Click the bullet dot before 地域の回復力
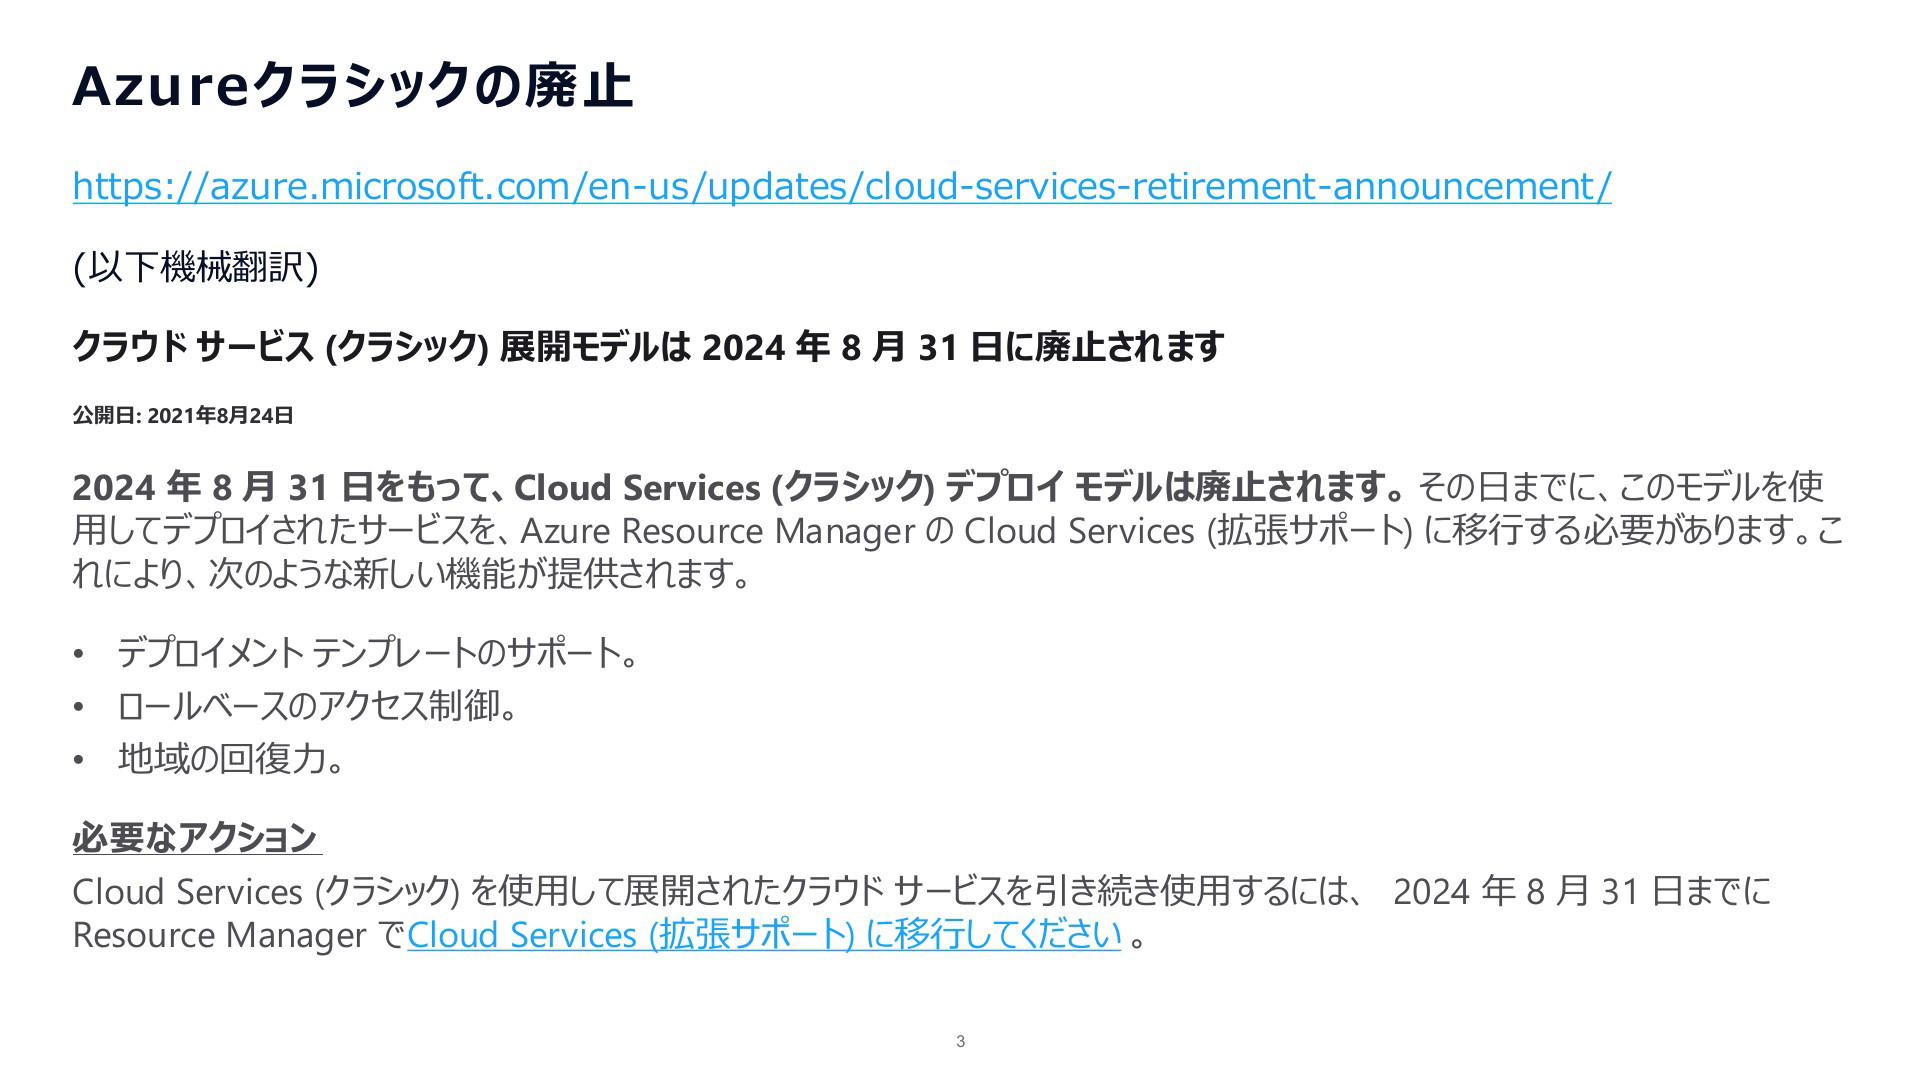The width and height of the screenshot is (1920, 1080). [x=79, y=761]
